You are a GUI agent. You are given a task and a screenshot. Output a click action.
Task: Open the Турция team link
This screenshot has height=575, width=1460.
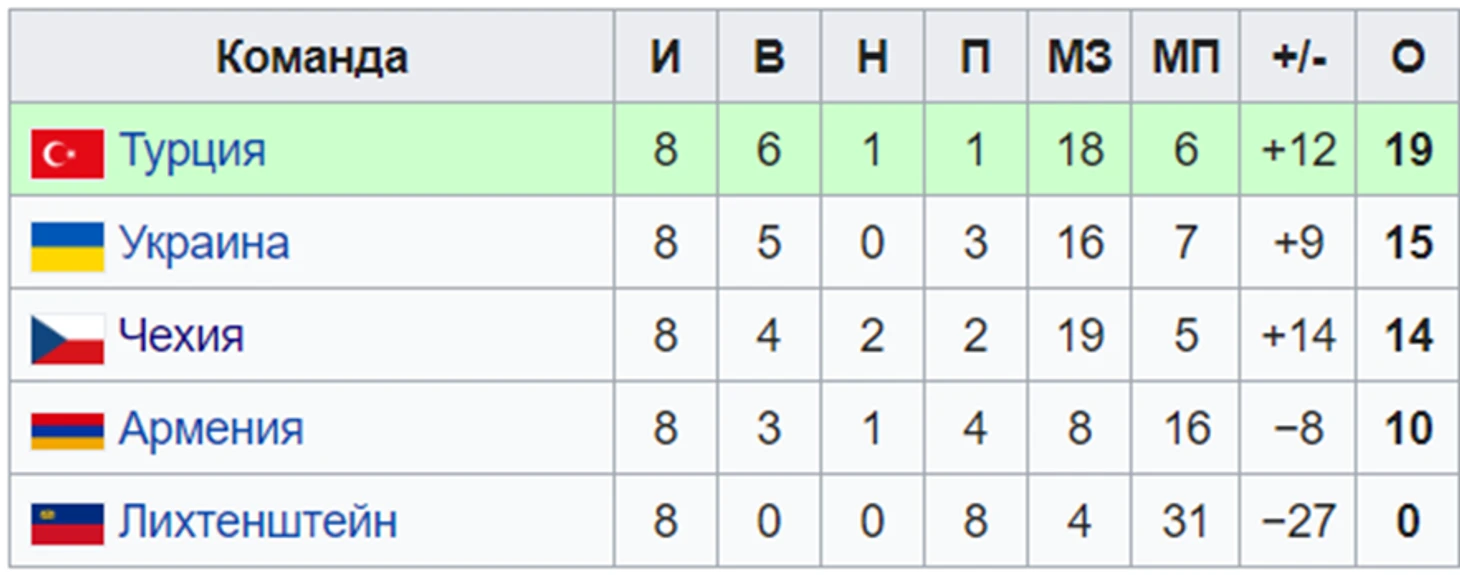pos(192,151)
